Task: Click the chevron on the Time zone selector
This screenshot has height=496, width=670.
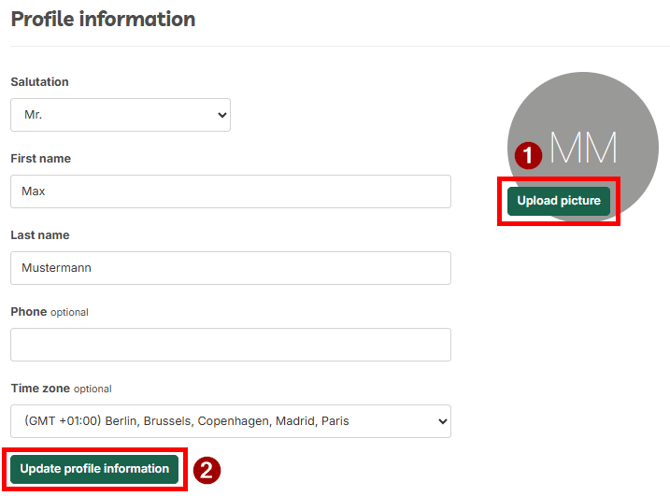Action: click(x=443, y=421)
